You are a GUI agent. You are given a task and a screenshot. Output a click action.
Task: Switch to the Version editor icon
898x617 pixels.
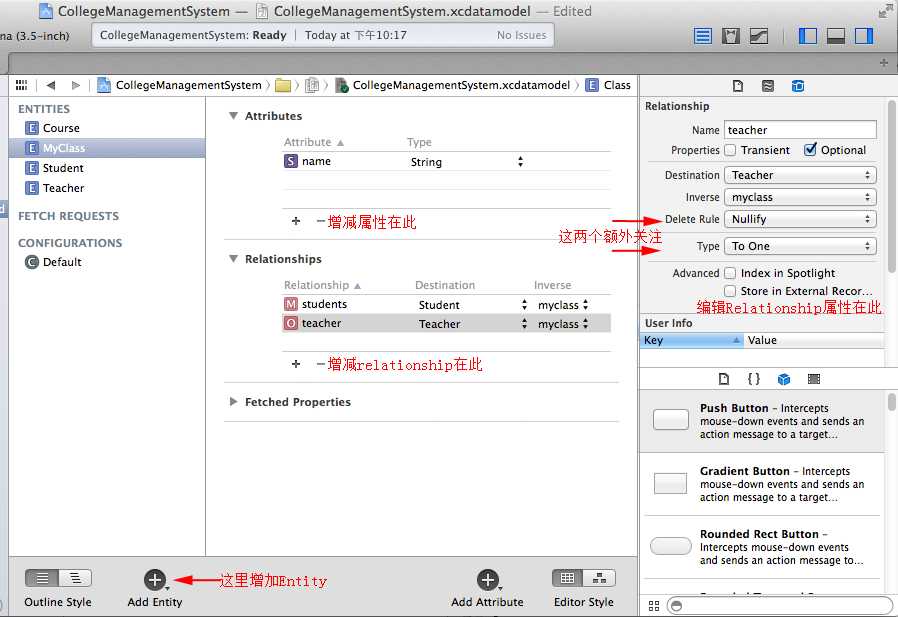tap(759, 36)
